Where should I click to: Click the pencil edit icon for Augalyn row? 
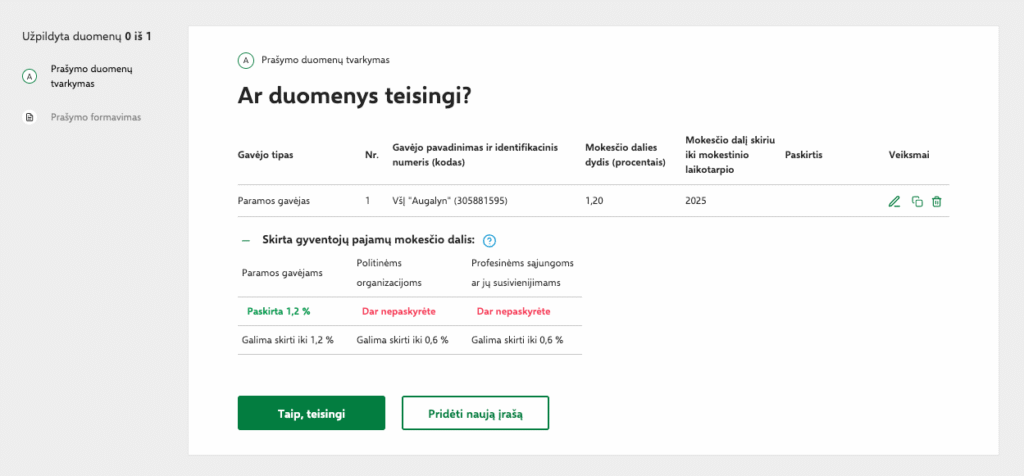894,201
